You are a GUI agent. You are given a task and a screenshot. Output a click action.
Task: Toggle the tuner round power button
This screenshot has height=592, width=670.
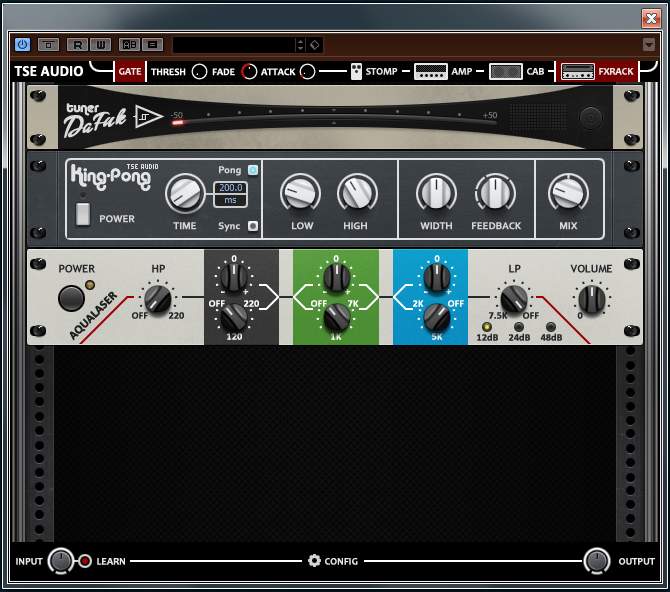coord(591,117)
